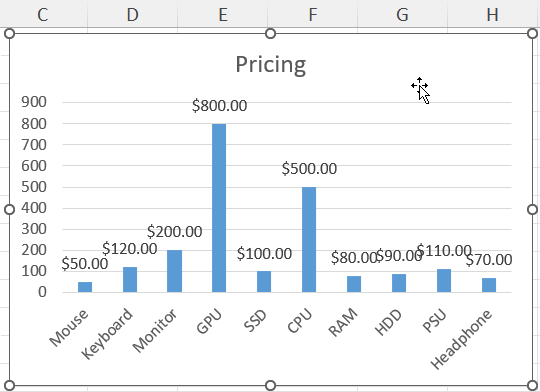Click the CPU category axis label

[x=300, y=321]
